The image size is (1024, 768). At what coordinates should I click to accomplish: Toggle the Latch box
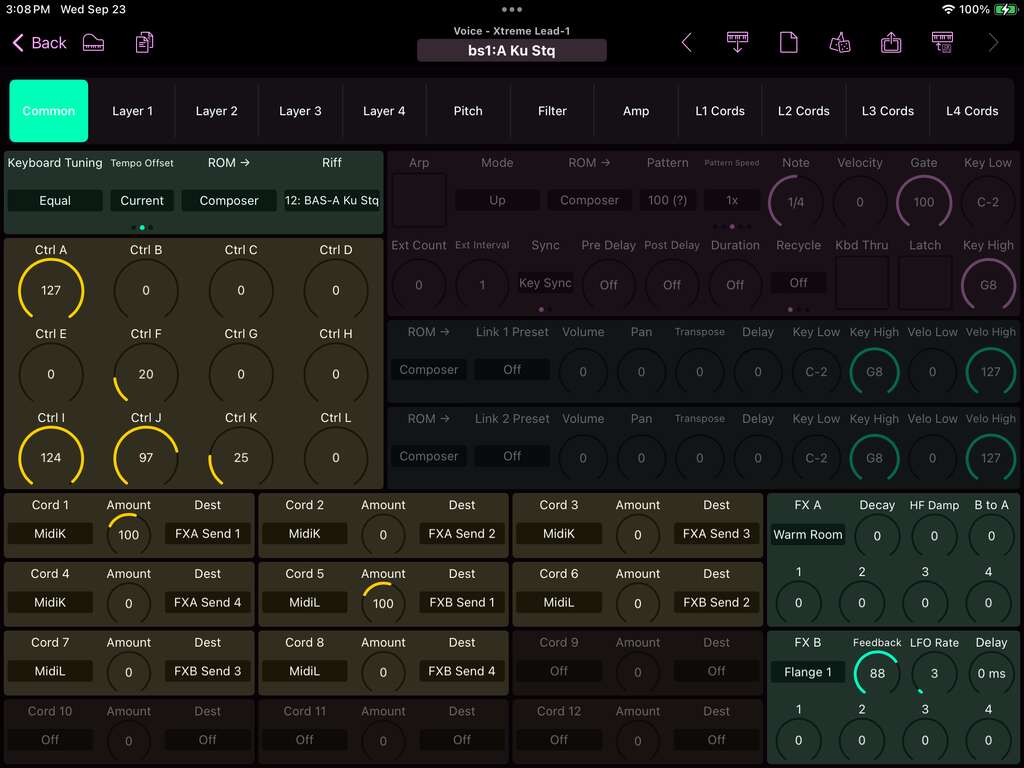pos(925,282)
